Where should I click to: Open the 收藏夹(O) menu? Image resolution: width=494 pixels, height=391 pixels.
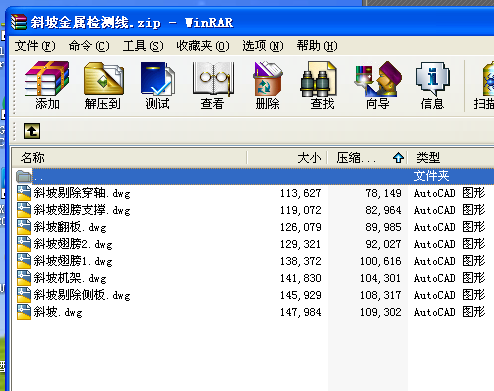coord(203,46)
